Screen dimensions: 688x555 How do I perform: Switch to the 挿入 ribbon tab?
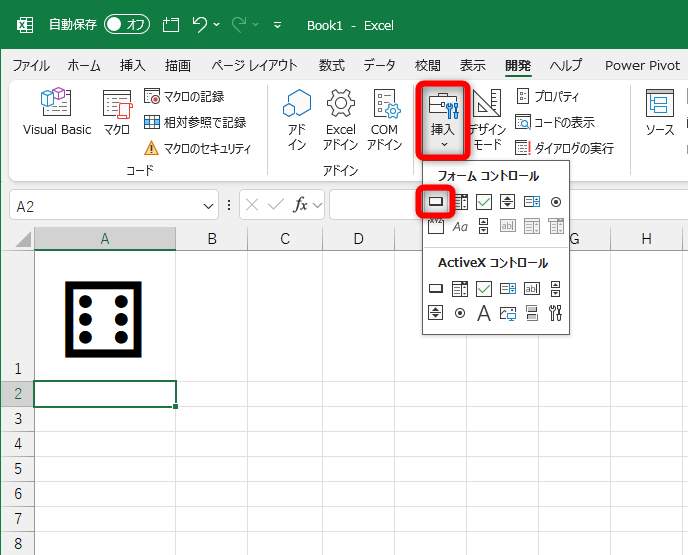coord(133,65)
